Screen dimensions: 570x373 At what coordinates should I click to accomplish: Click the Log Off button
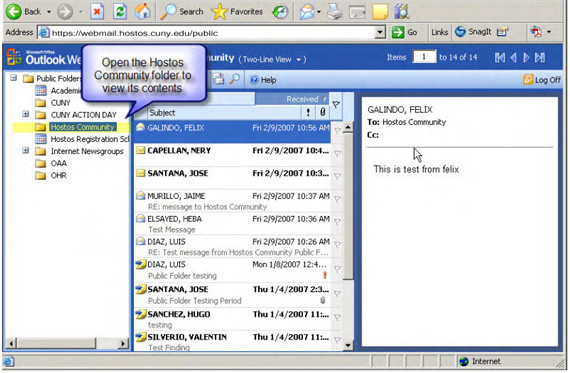click(542, 80)
